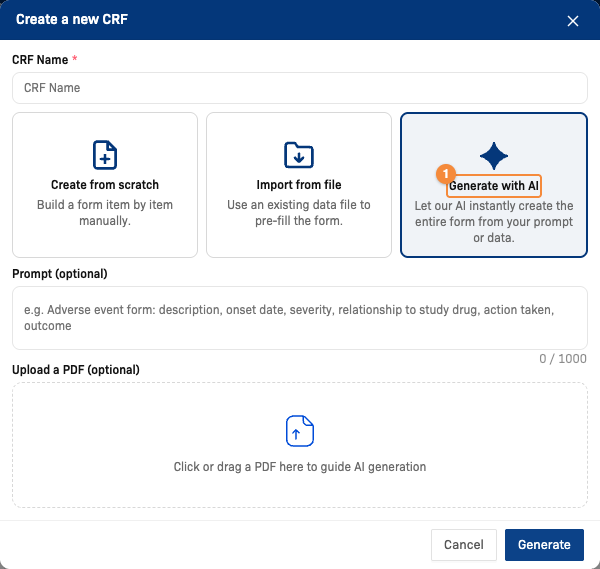The height and width of the screenshot is (569, 600).
Task: Focus the Prompt text area
Action: tap(300, 318)
